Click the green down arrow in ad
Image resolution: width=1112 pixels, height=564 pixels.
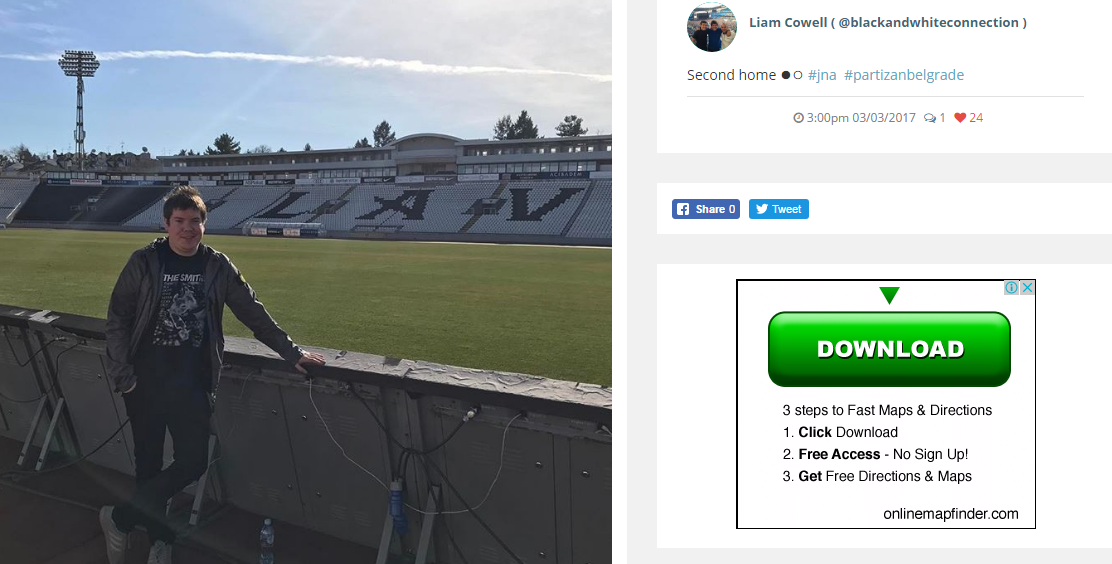(889, 296)
